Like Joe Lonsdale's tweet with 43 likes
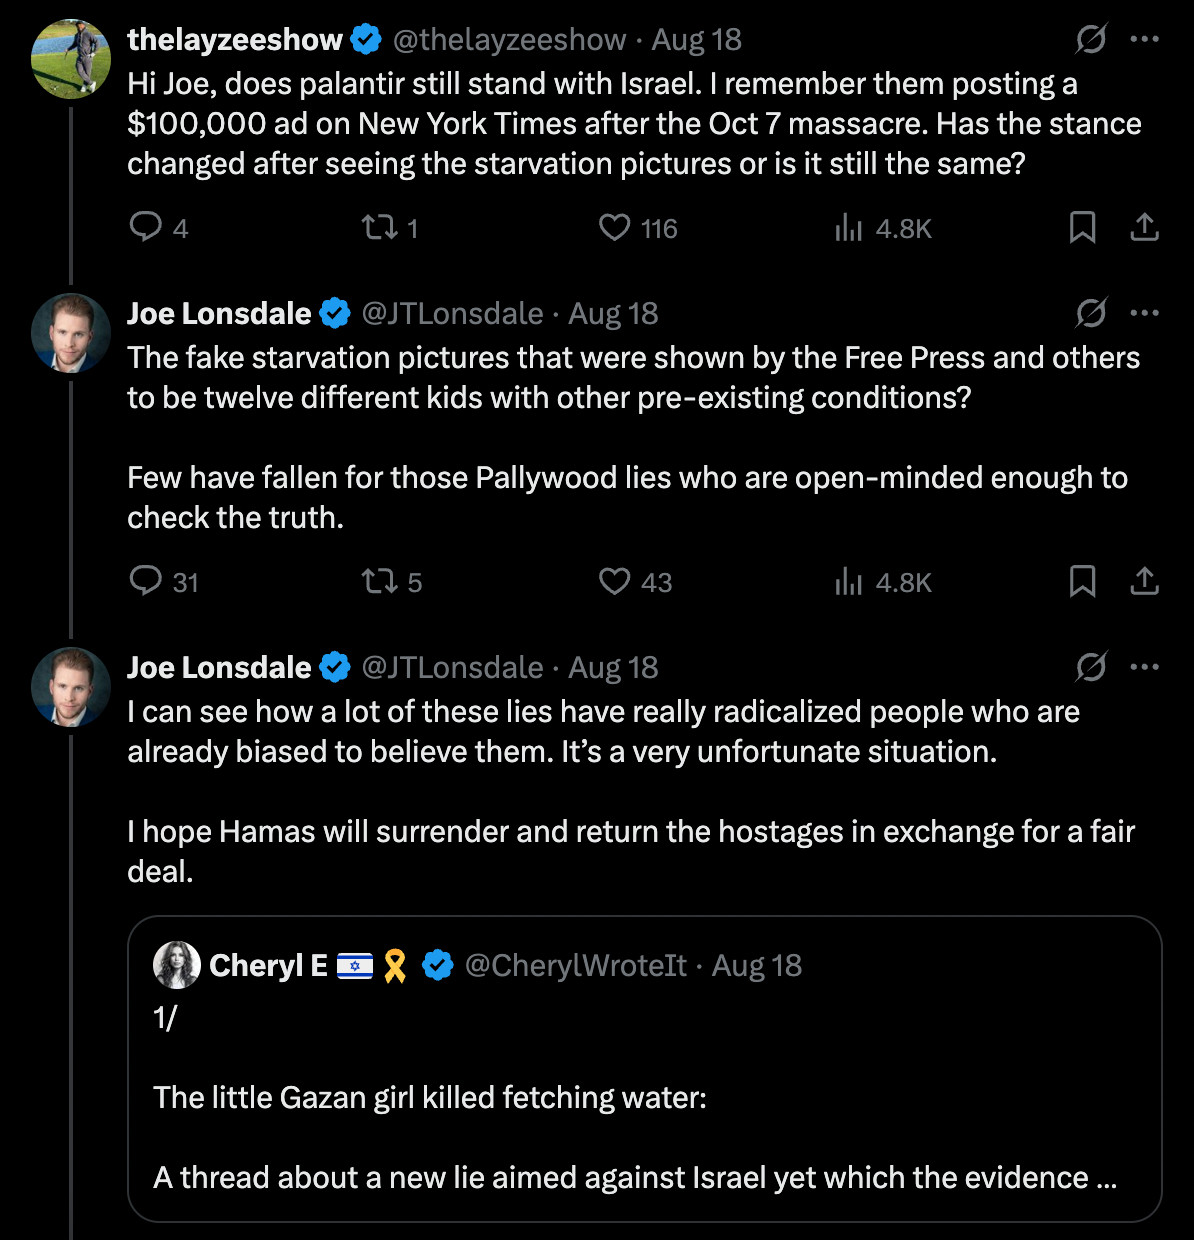Viewport: 1194px width, 1240px height. coord(614,581)
